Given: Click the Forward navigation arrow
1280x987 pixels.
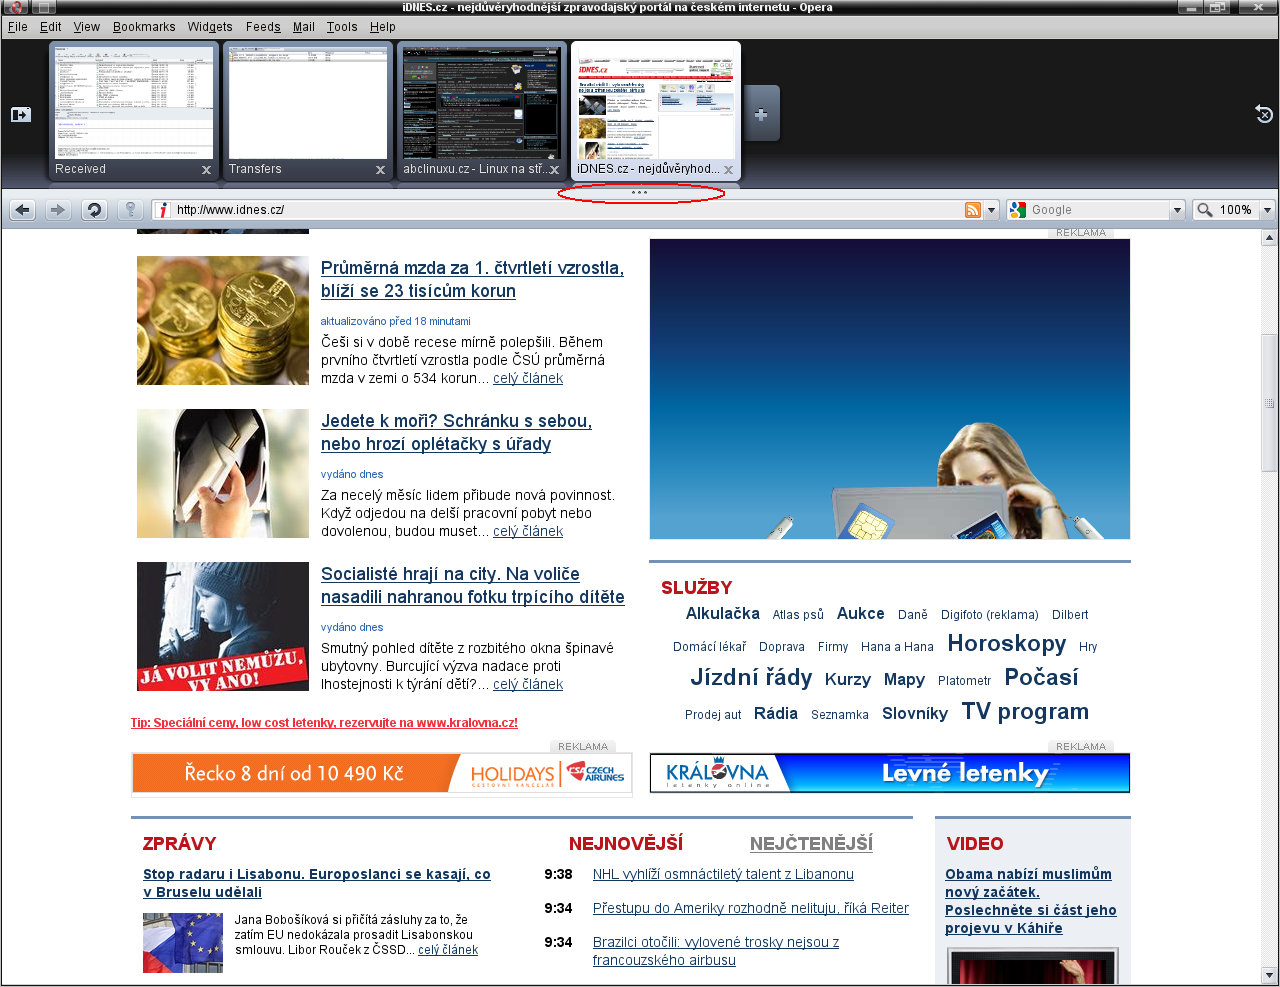Looking at the screenshot, I should tap(58, 210).
